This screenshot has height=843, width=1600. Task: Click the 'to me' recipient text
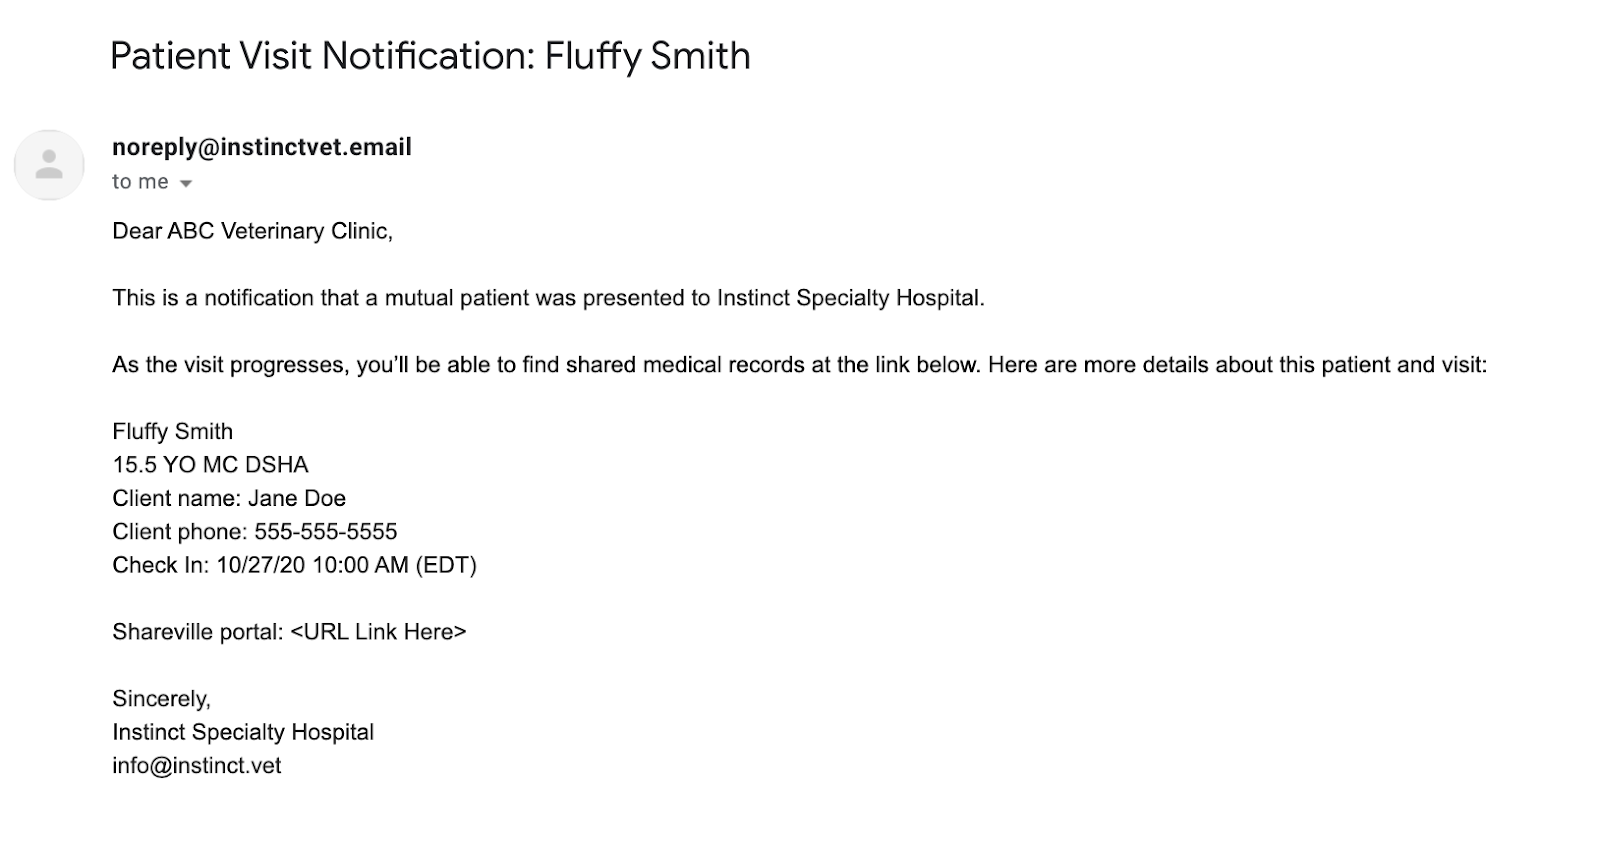click(140, 182)
